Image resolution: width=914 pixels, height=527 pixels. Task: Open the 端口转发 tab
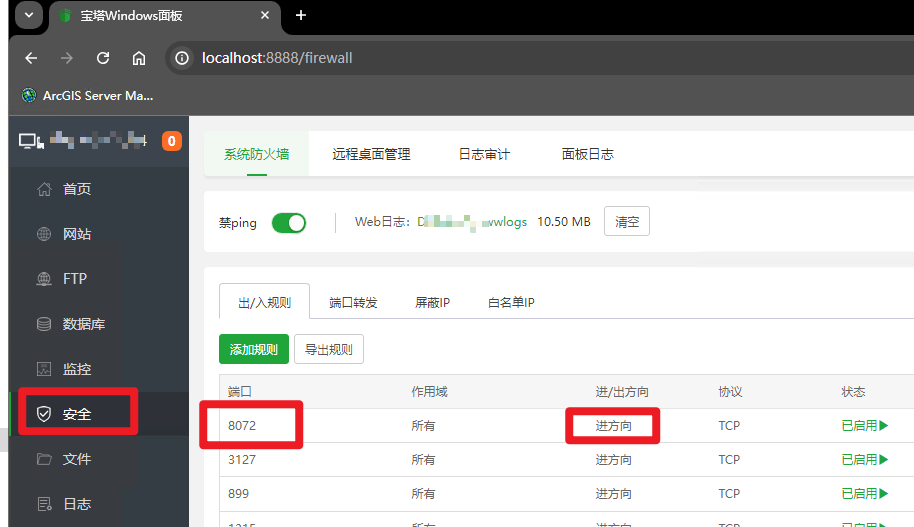click(x=354, y=302)
